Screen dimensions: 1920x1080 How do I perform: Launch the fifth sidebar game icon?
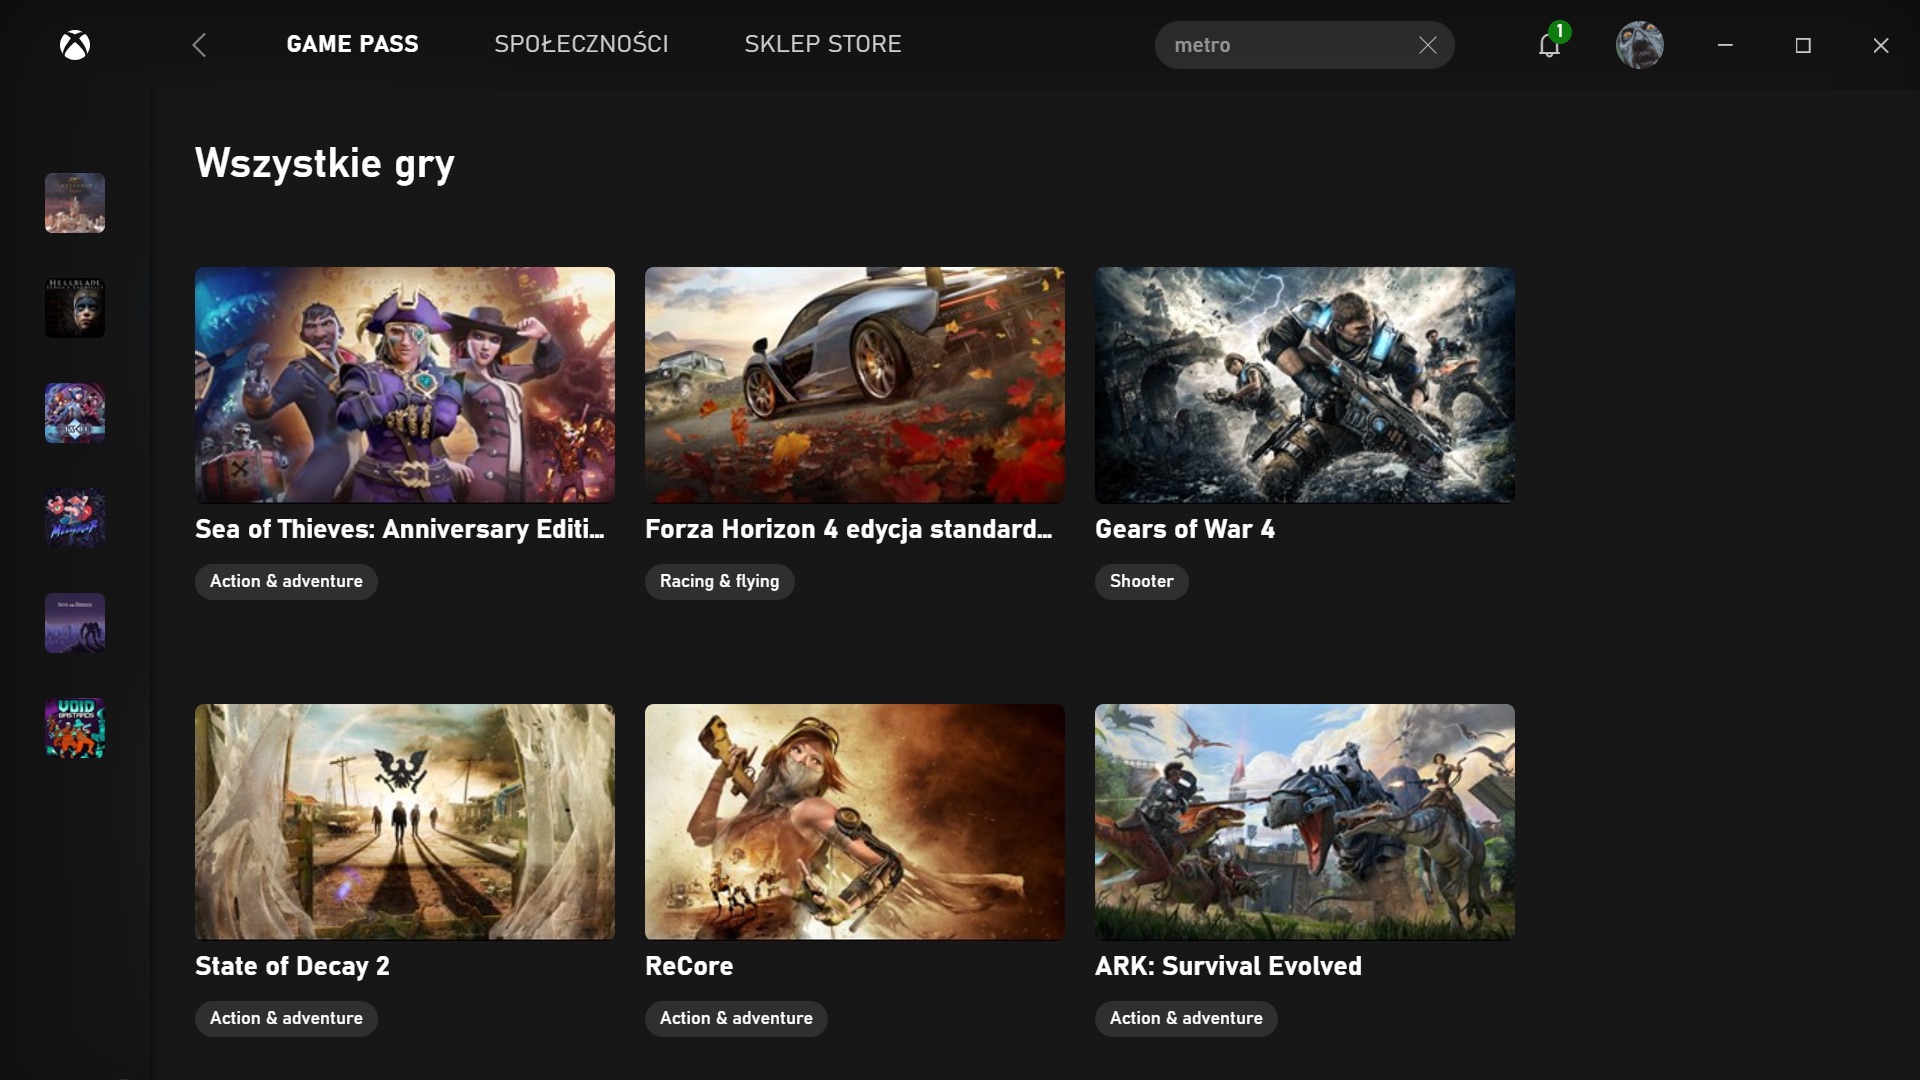[75, 623]
